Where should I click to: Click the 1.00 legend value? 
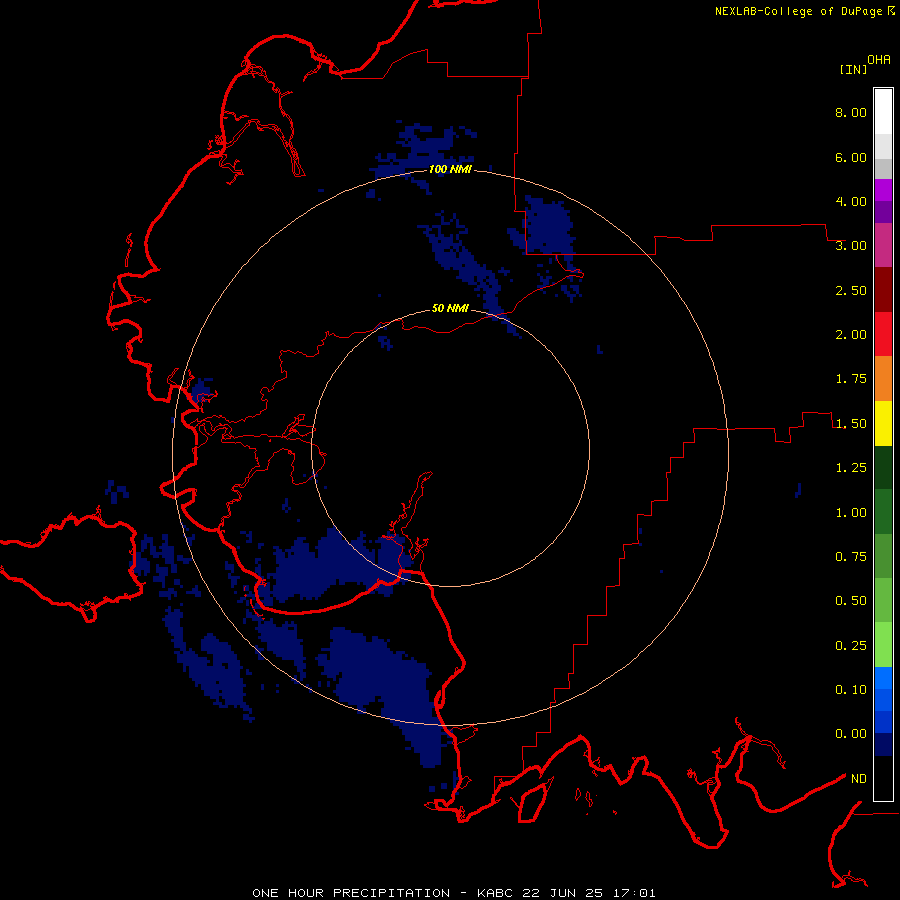[851, 513]
